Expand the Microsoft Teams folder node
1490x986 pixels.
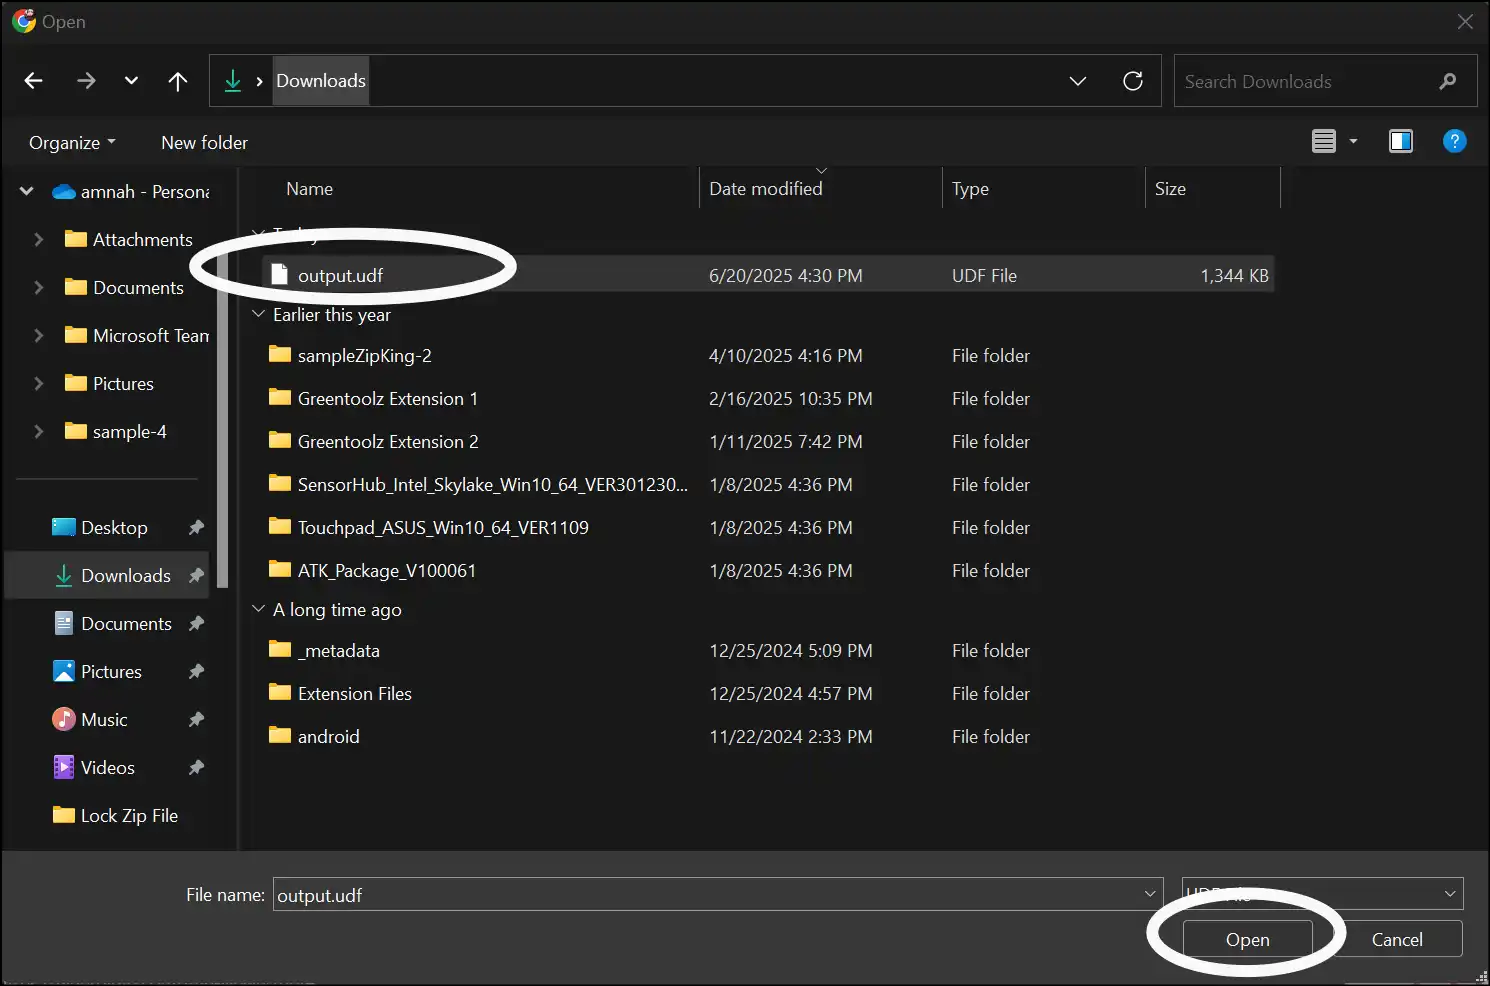point(39,335)
